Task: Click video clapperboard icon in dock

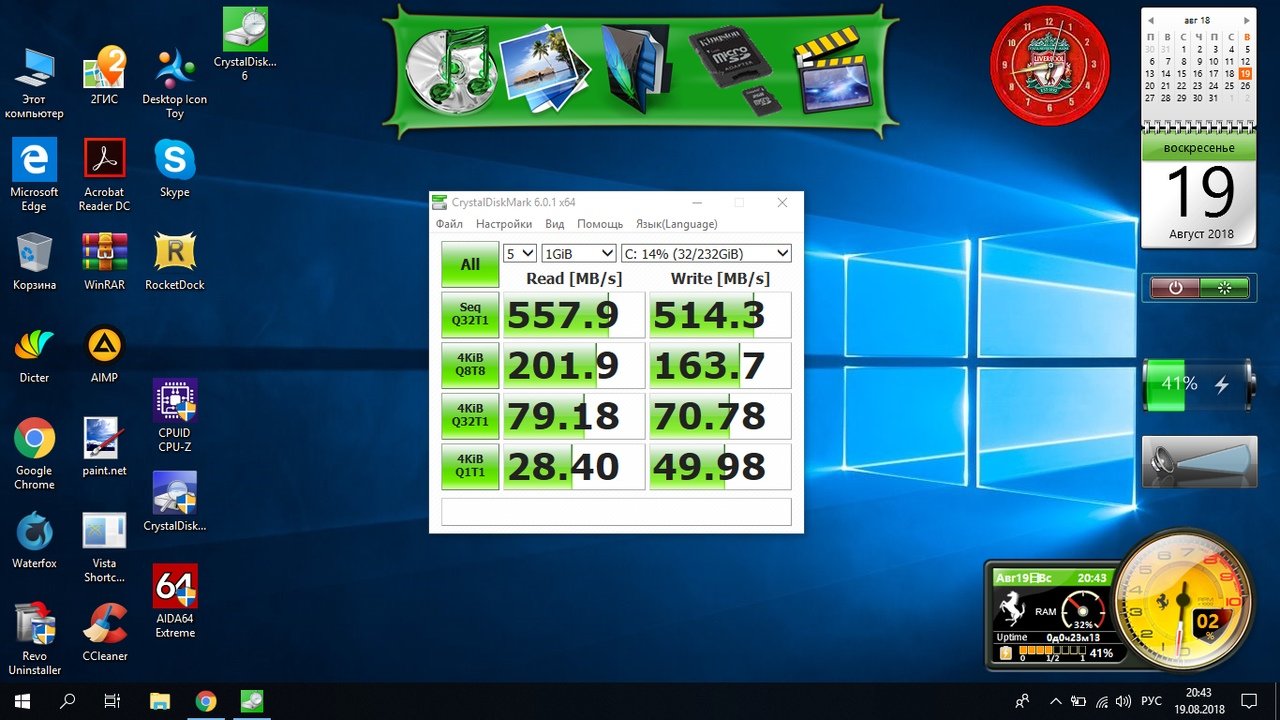Action: coord(834,68)
